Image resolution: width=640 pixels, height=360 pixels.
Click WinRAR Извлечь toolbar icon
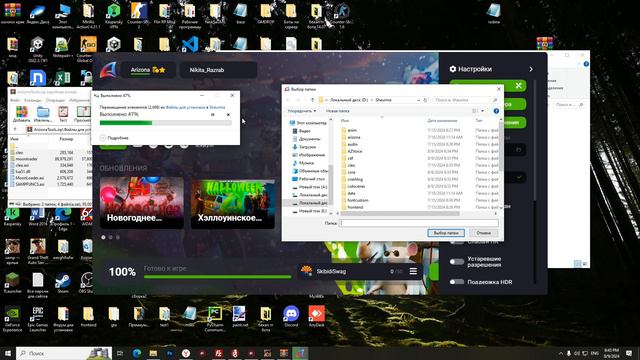tap(43, 114)
